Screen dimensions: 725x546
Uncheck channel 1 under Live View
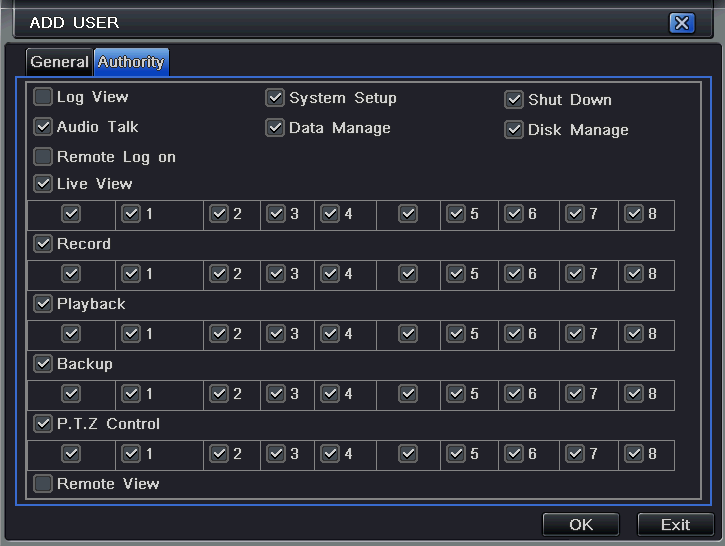tap(131, 214)
